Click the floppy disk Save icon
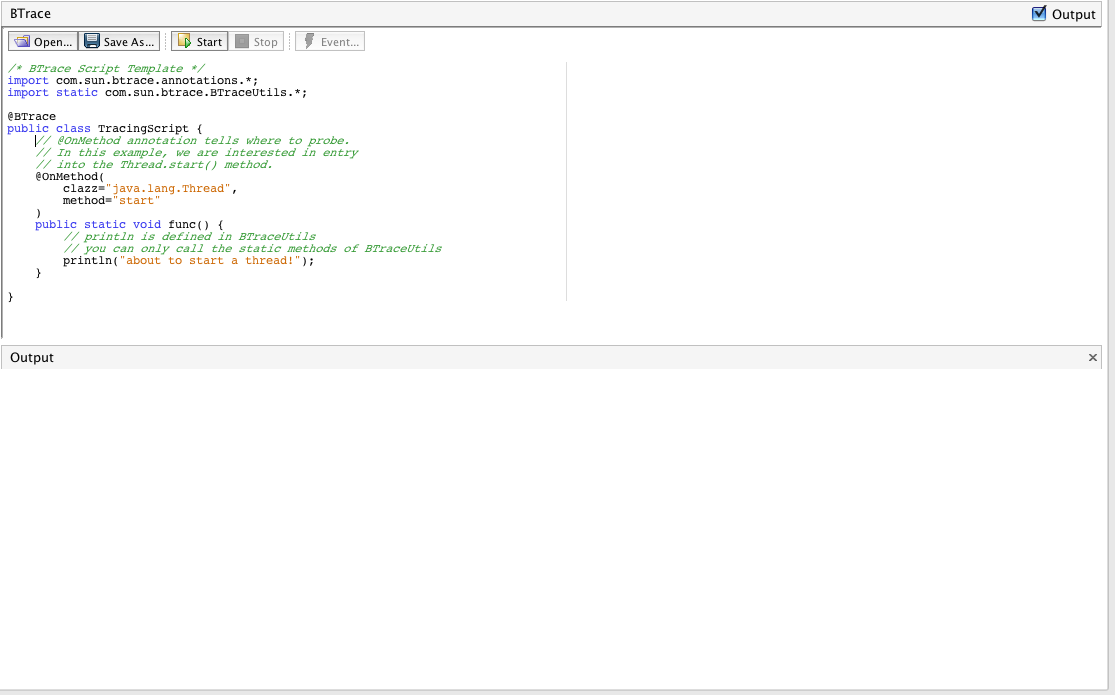The image size is (1115, 695). (x=92, y=41)
